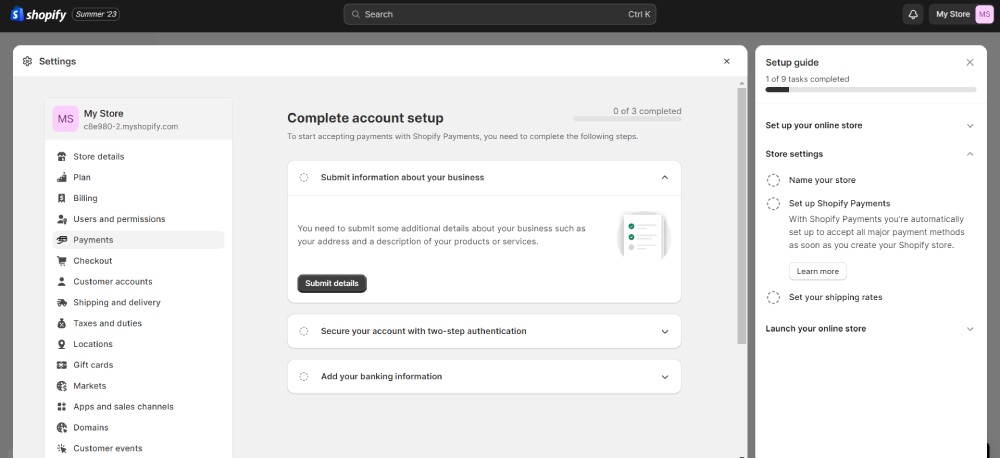Click the Markets globe icon
Screen dimensions: 1000x458
point(62,386)
